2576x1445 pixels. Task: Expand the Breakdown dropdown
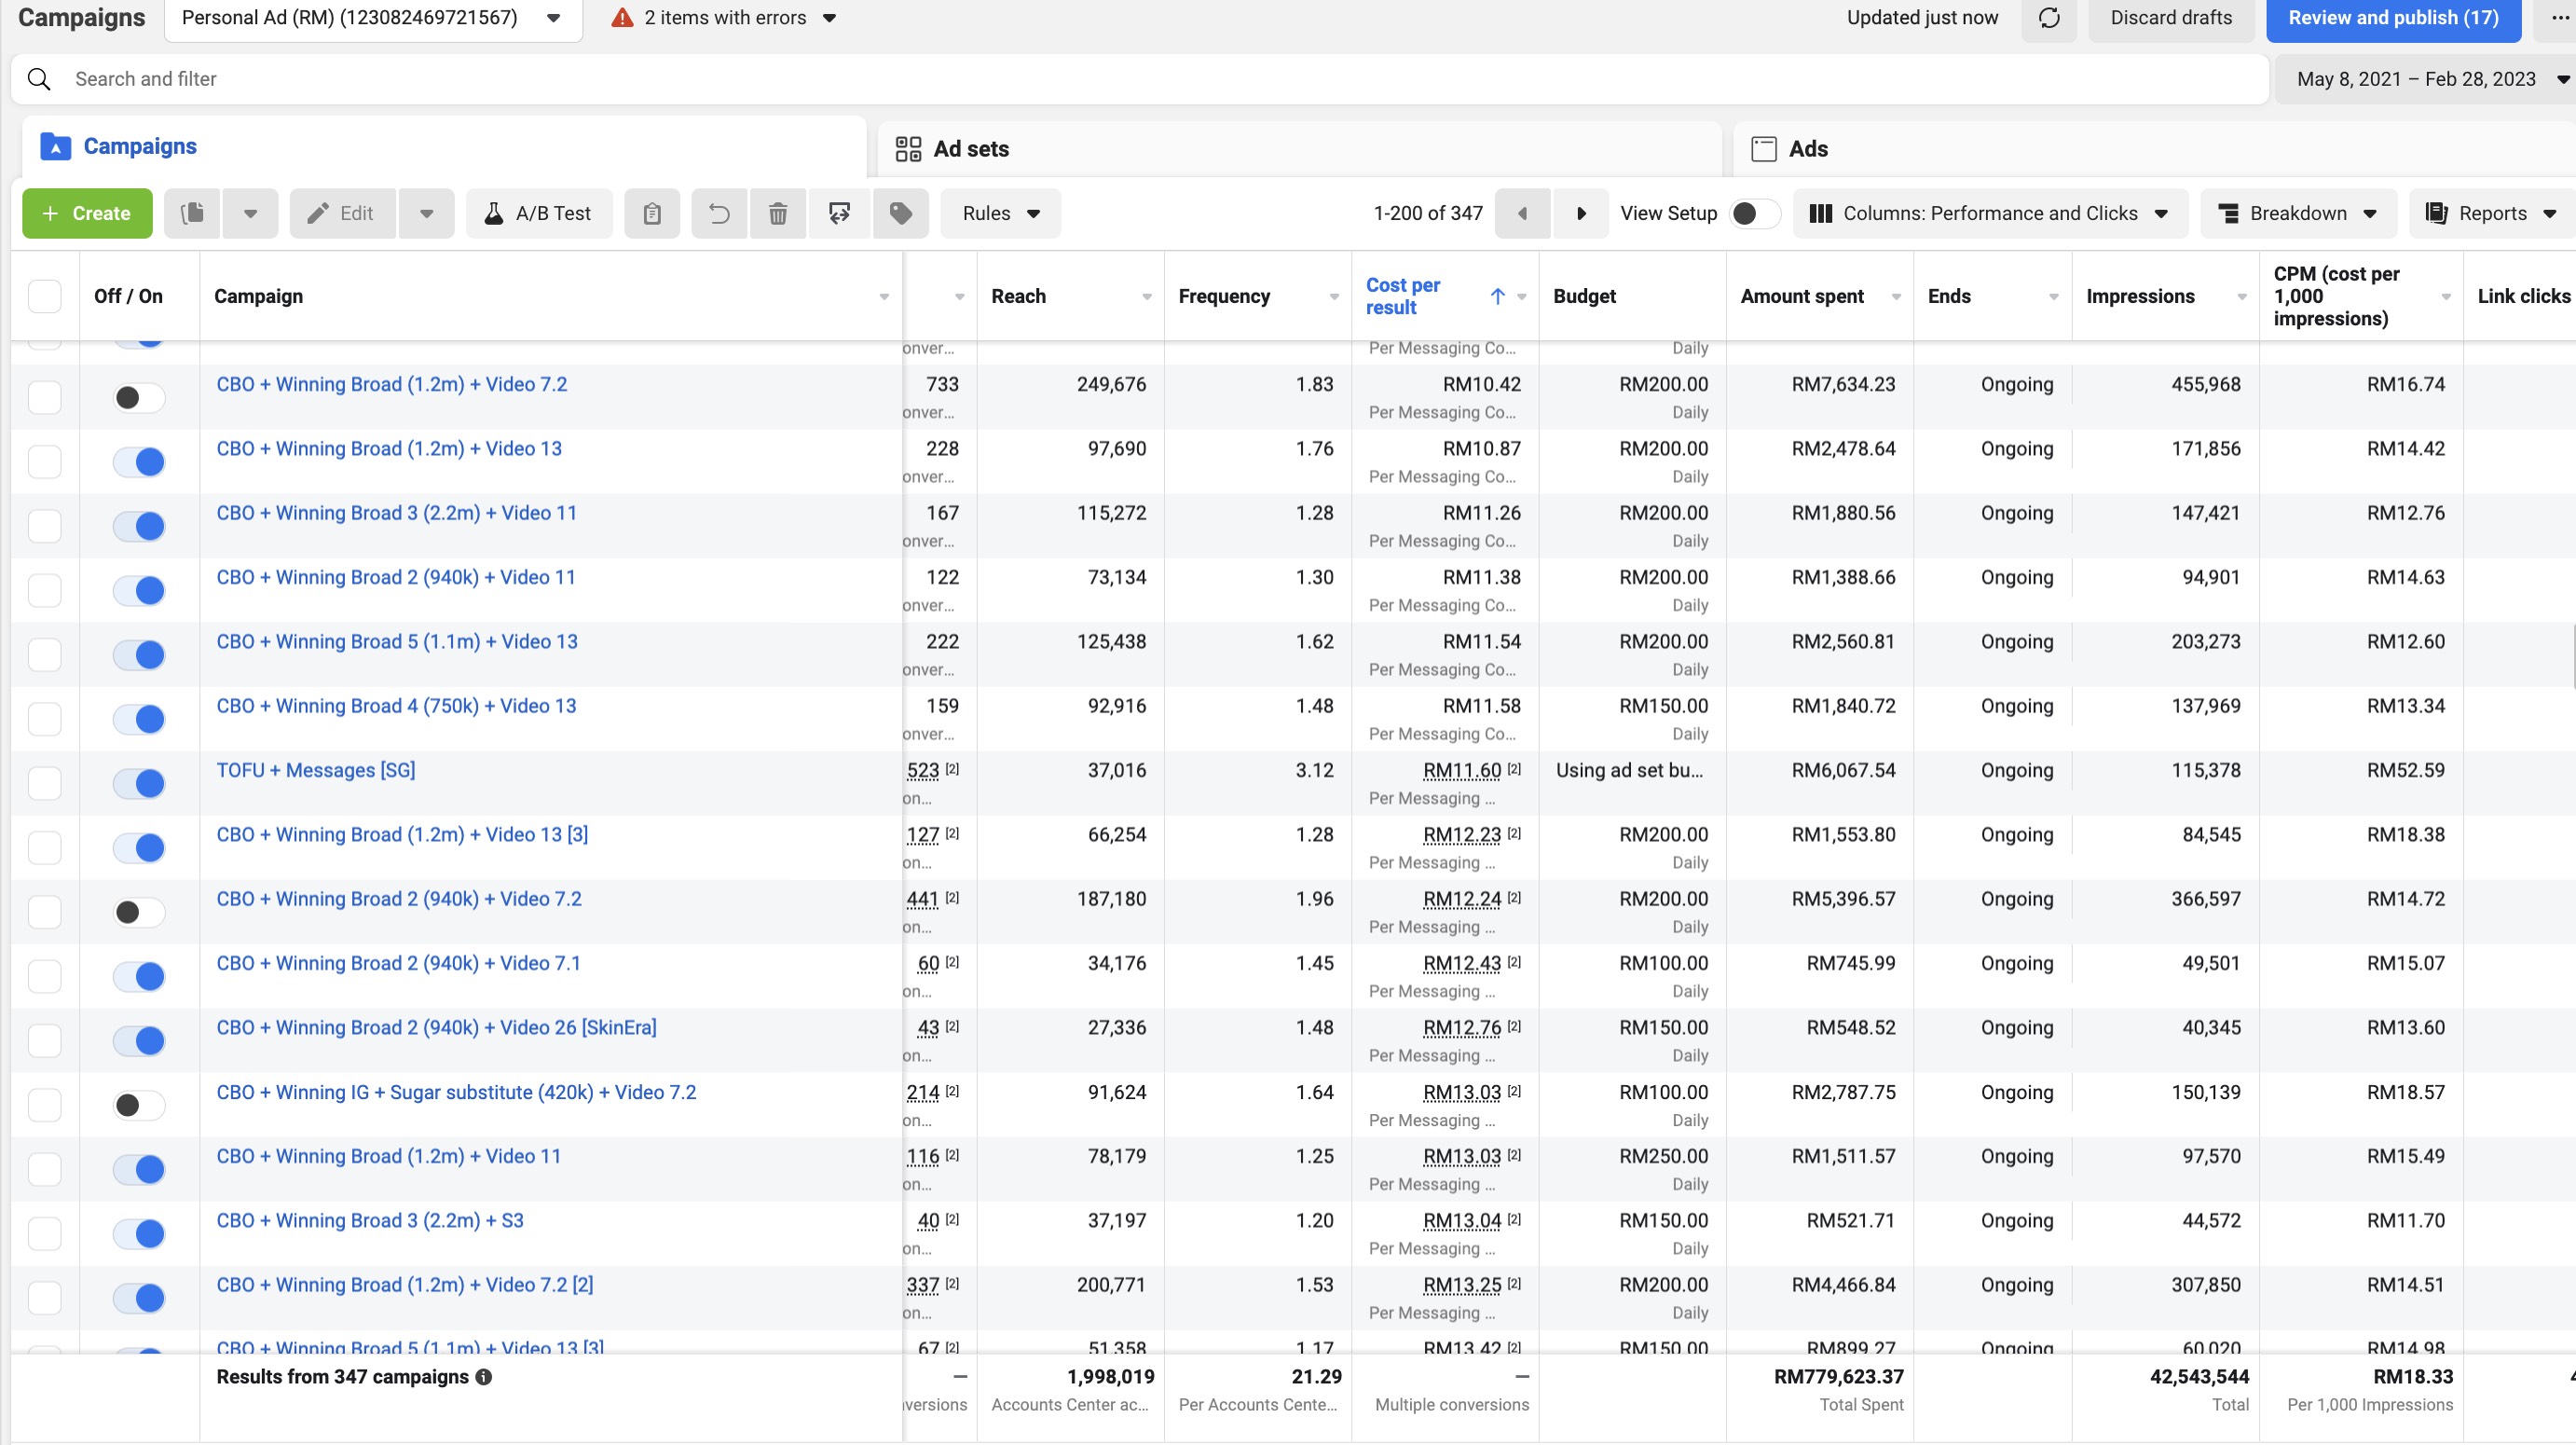(x=2297, y=213)
